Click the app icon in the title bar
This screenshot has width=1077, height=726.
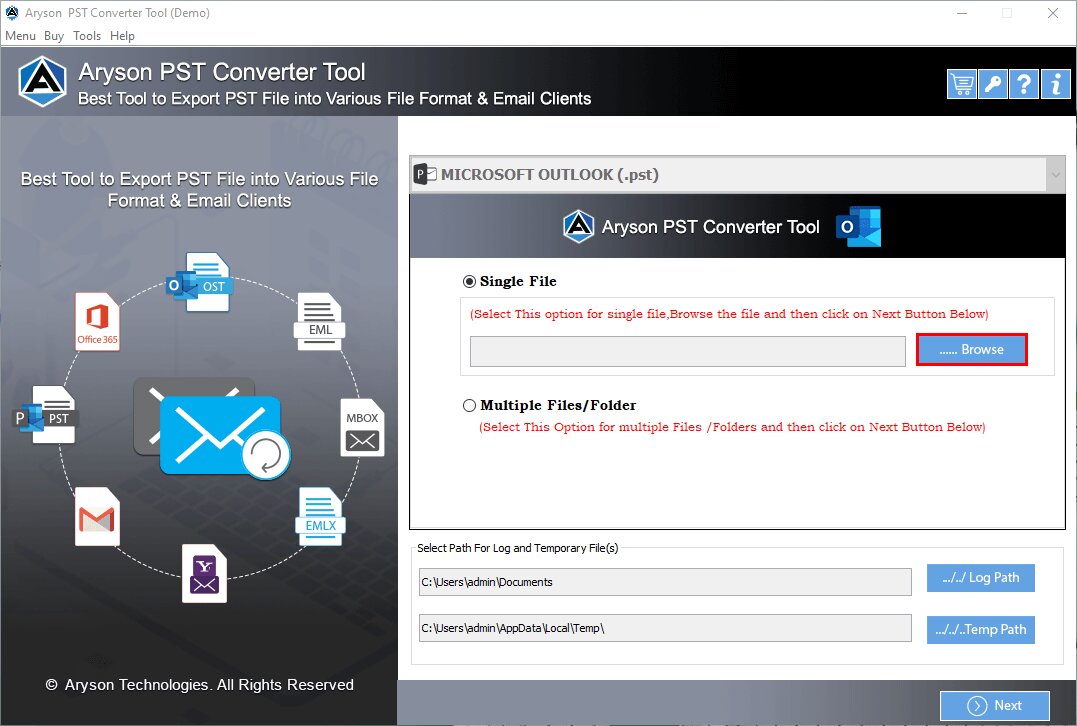point(12,12)
